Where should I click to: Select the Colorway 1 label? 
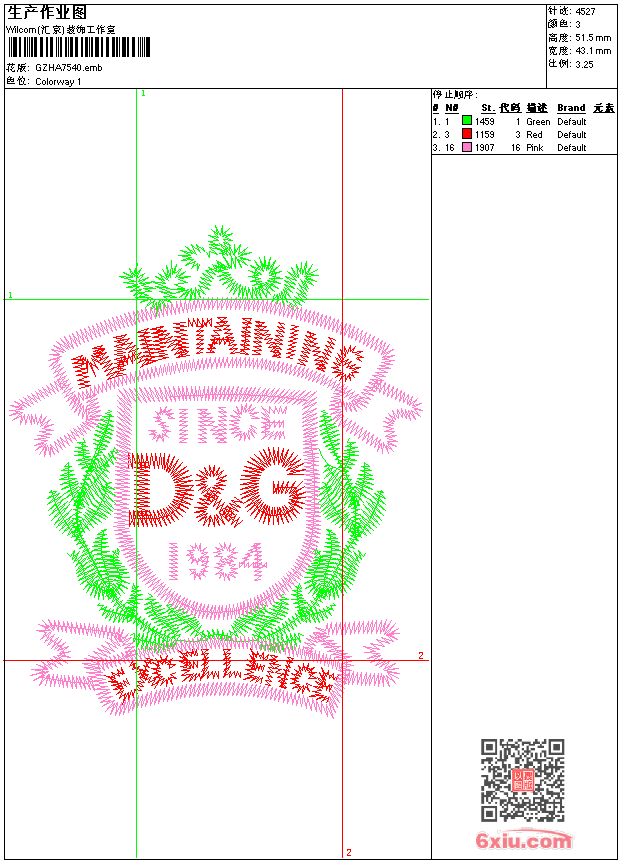pyautogui.click(x=58, y=82)
